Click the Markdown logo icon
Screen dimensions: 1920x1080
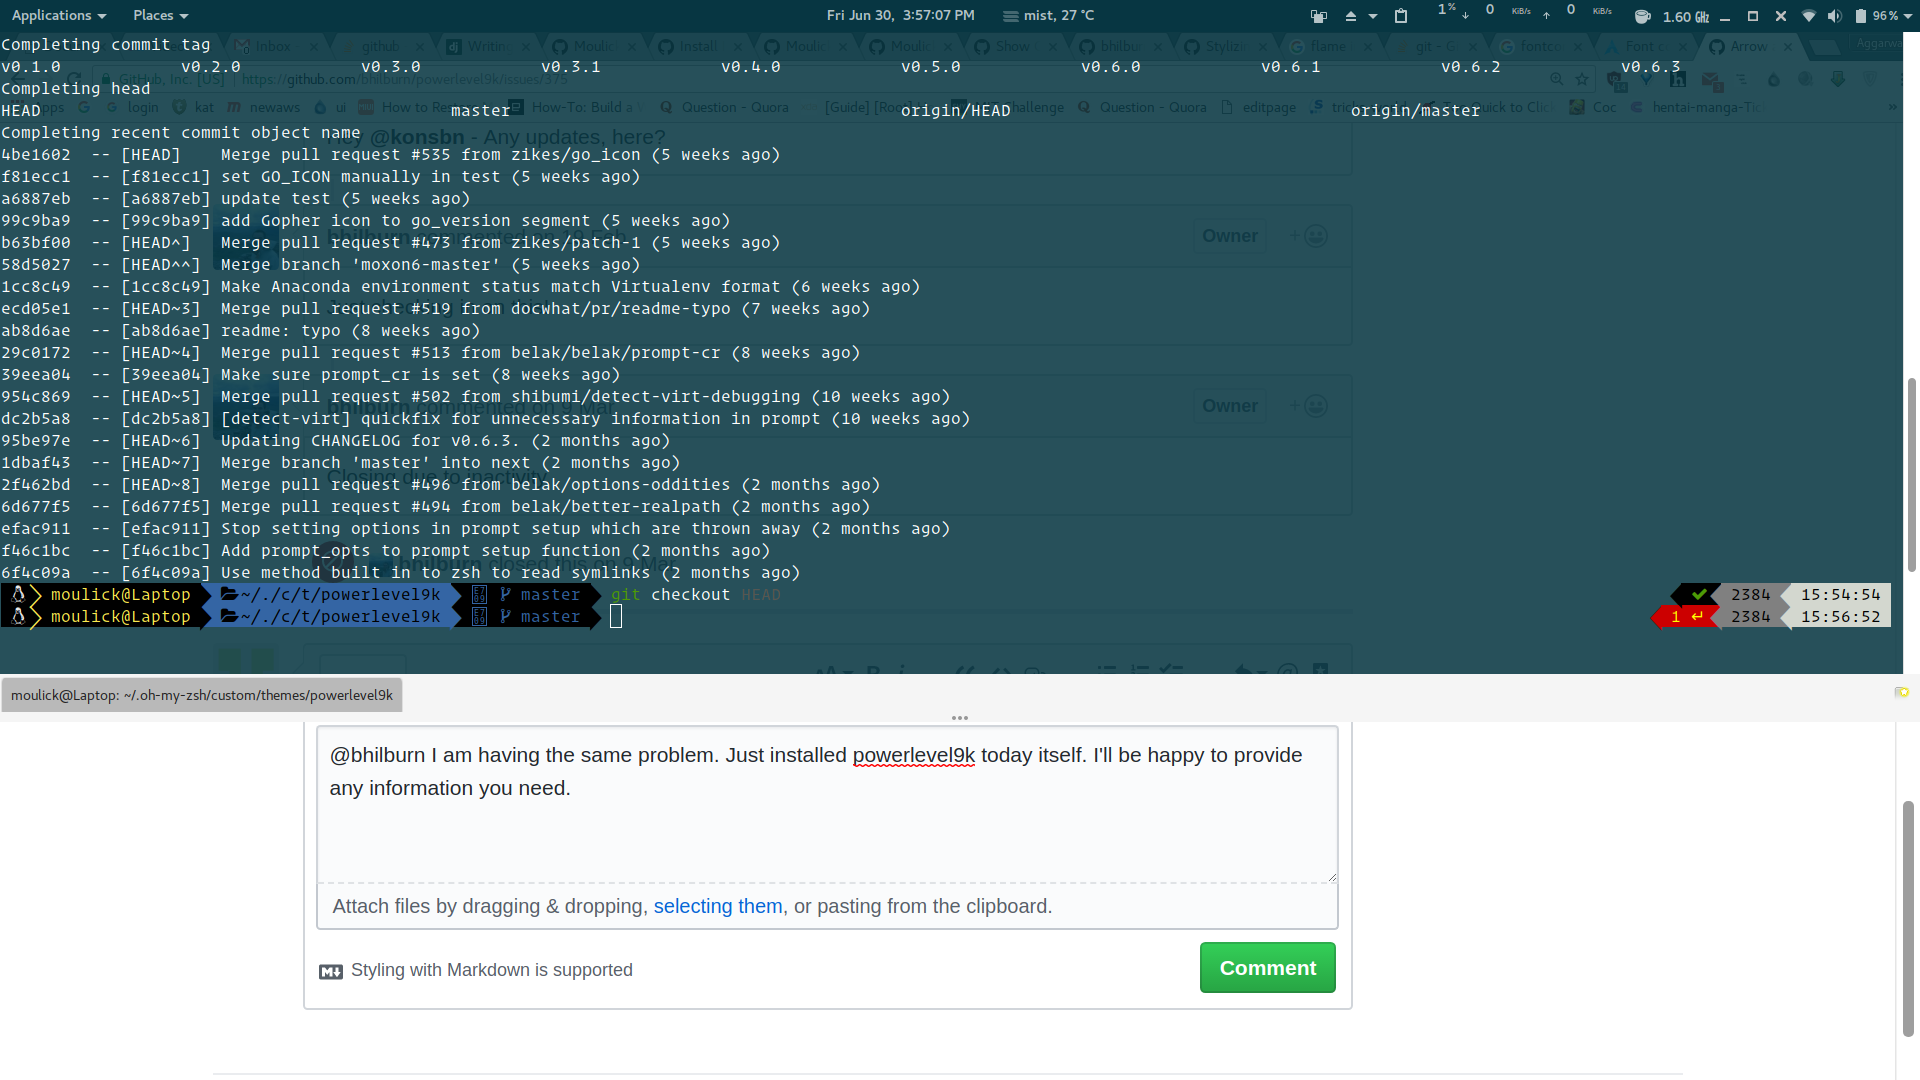331,972
